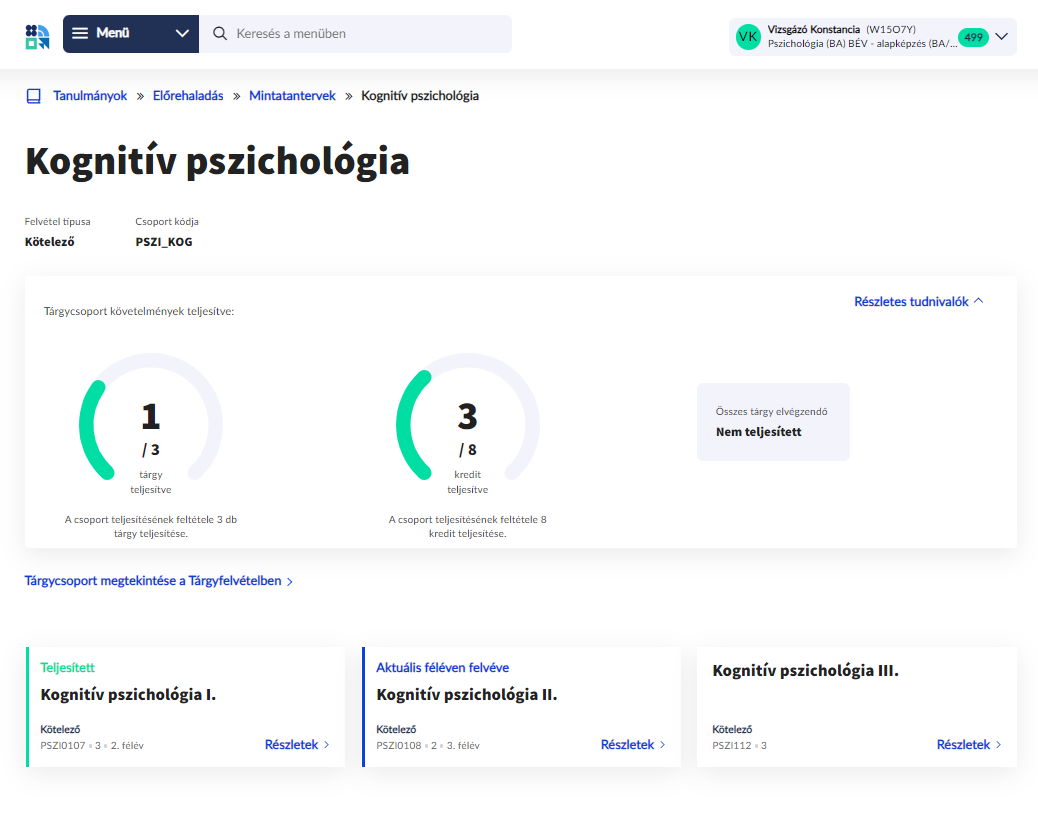Click the PSZI_KOG group code
Image resolution: width=1038 pixels, height=813 pixels.
point(164,242)
